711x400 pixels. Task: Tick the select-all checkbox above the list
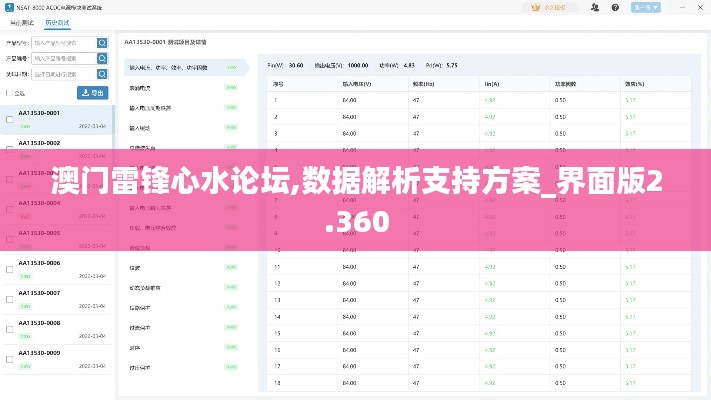tap(9, 93)
